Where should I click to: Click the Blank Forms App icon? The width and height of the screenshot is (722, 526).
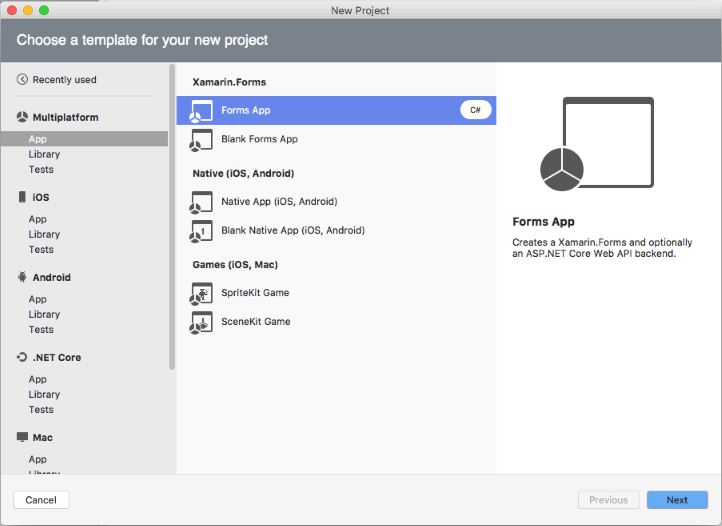click(201, 140)
